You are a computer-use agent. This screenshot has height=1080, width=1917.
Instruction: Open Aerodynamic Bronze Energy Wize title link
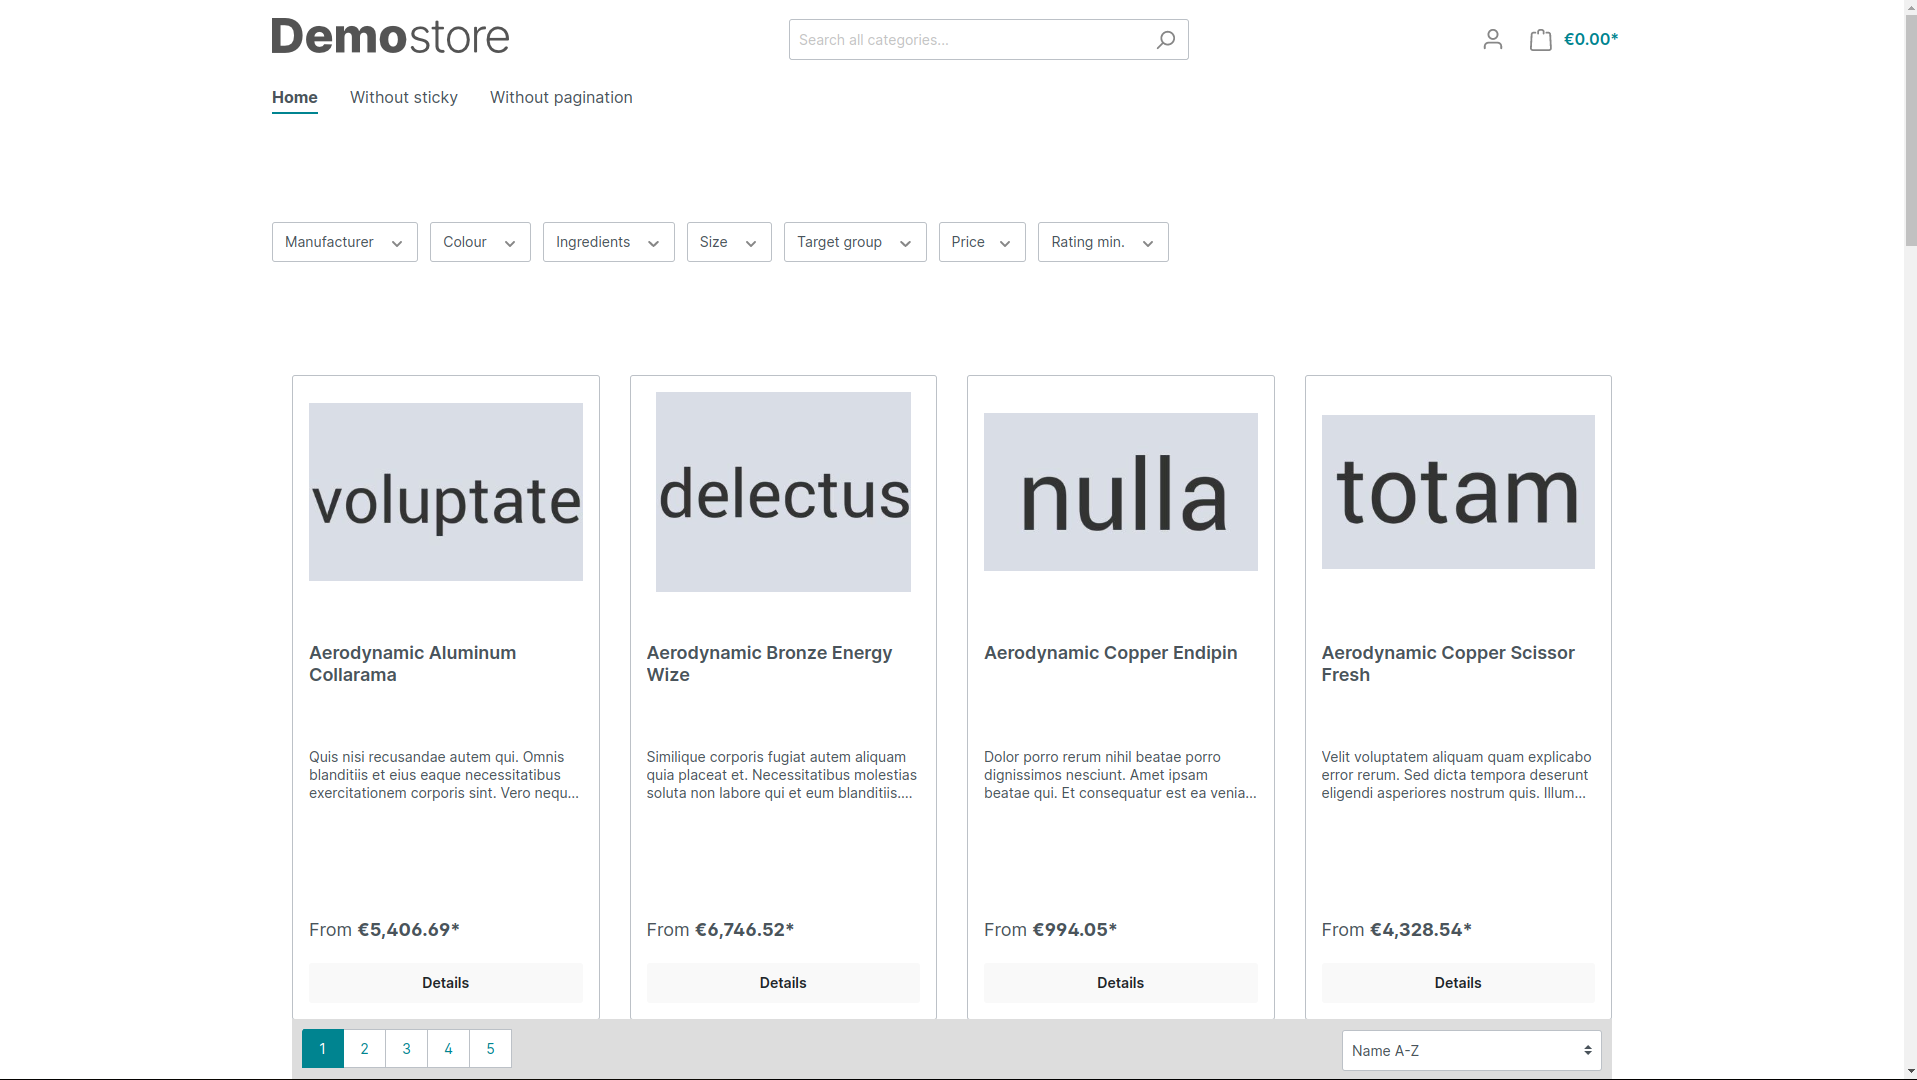pyautogui.click(x=769, y=664)
